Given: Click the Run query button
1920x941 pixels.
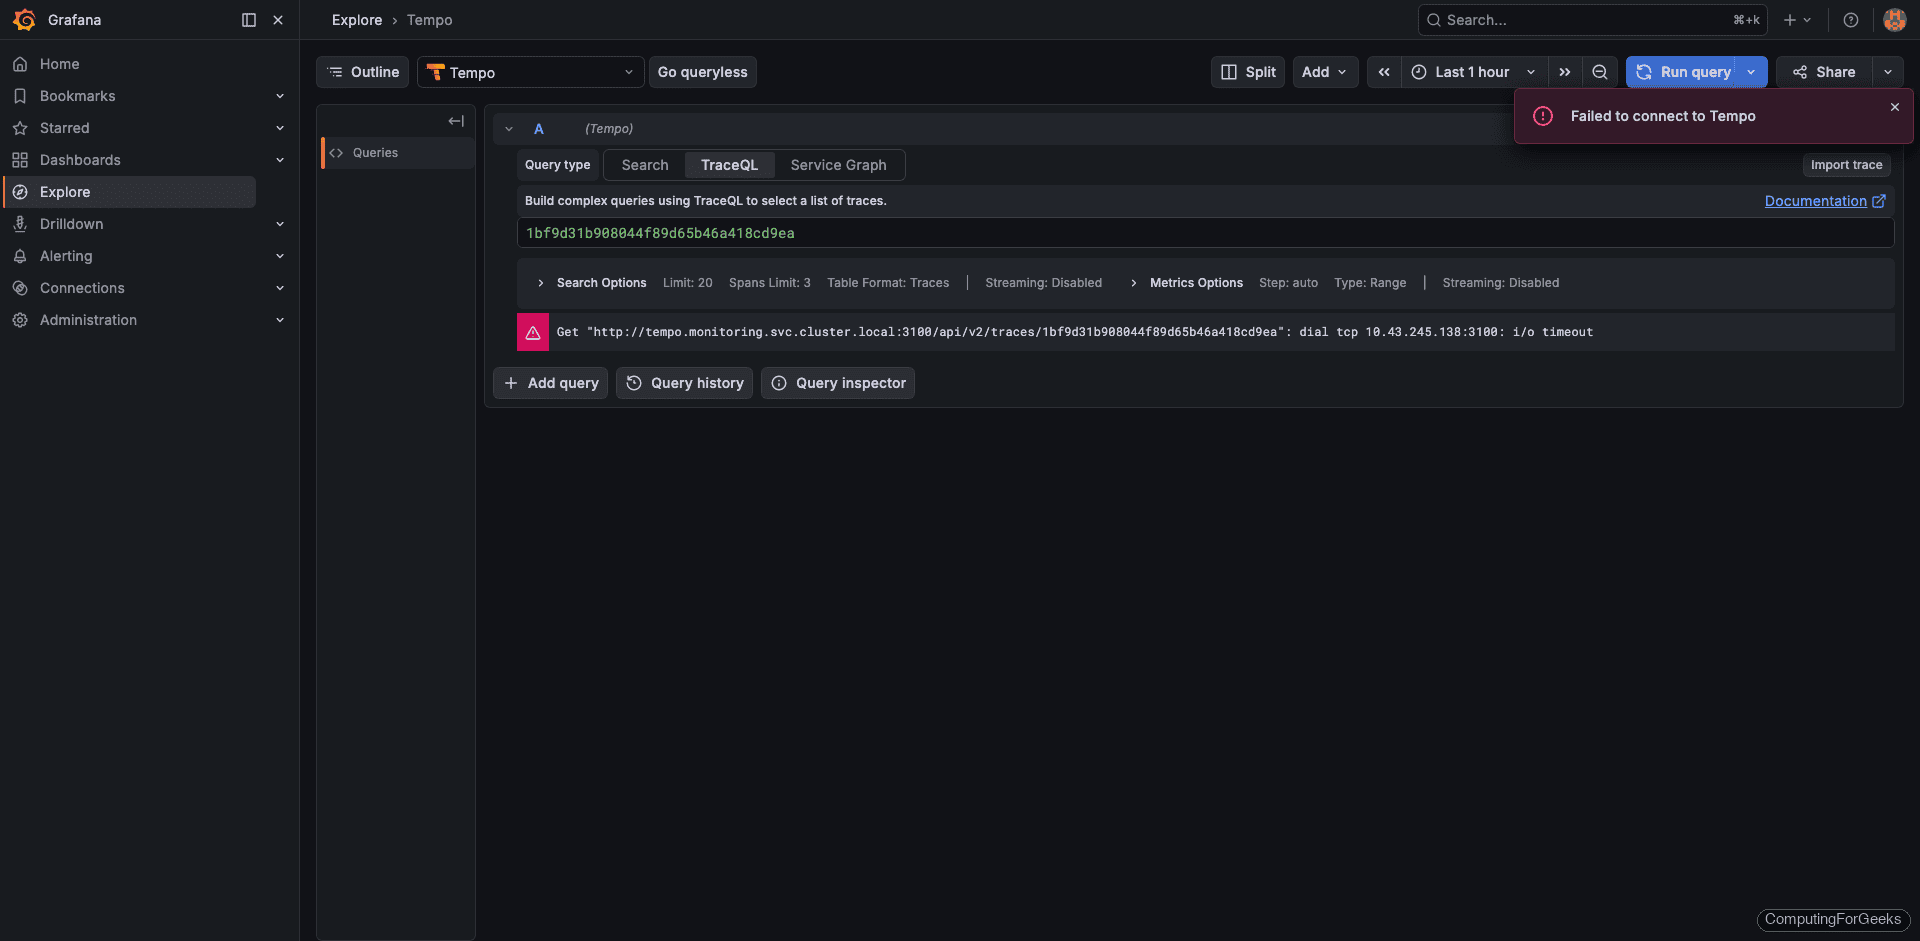Looking at the screenshot, I should coord(1685,72).
